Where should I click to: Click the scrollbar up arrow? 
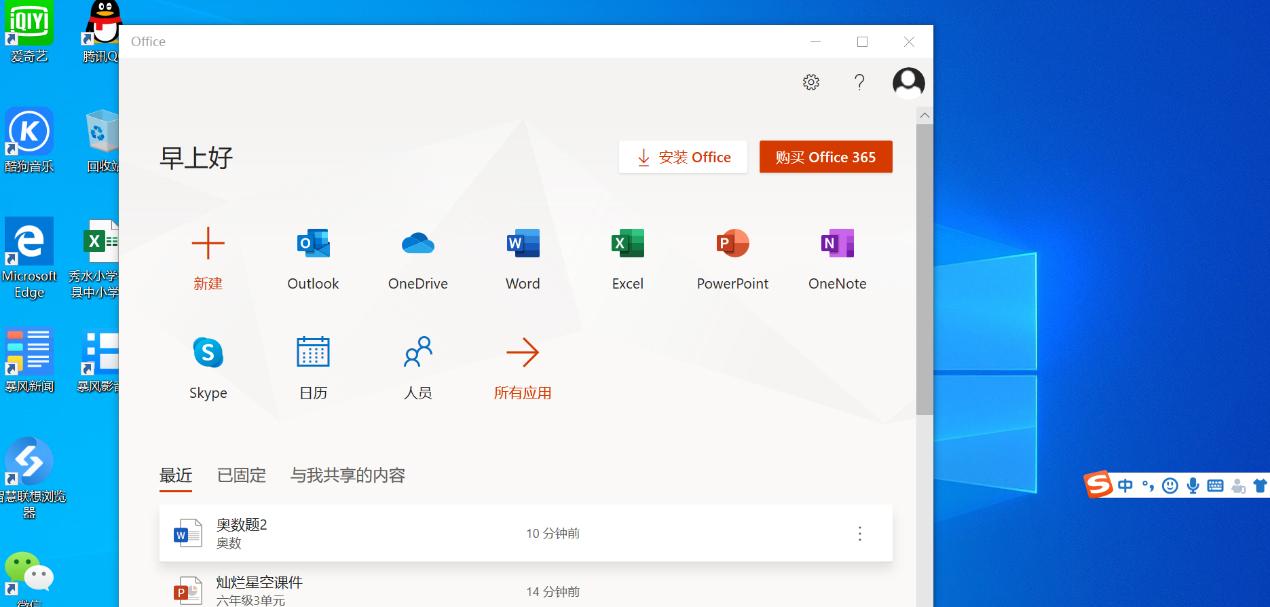[x=924, y=116]
